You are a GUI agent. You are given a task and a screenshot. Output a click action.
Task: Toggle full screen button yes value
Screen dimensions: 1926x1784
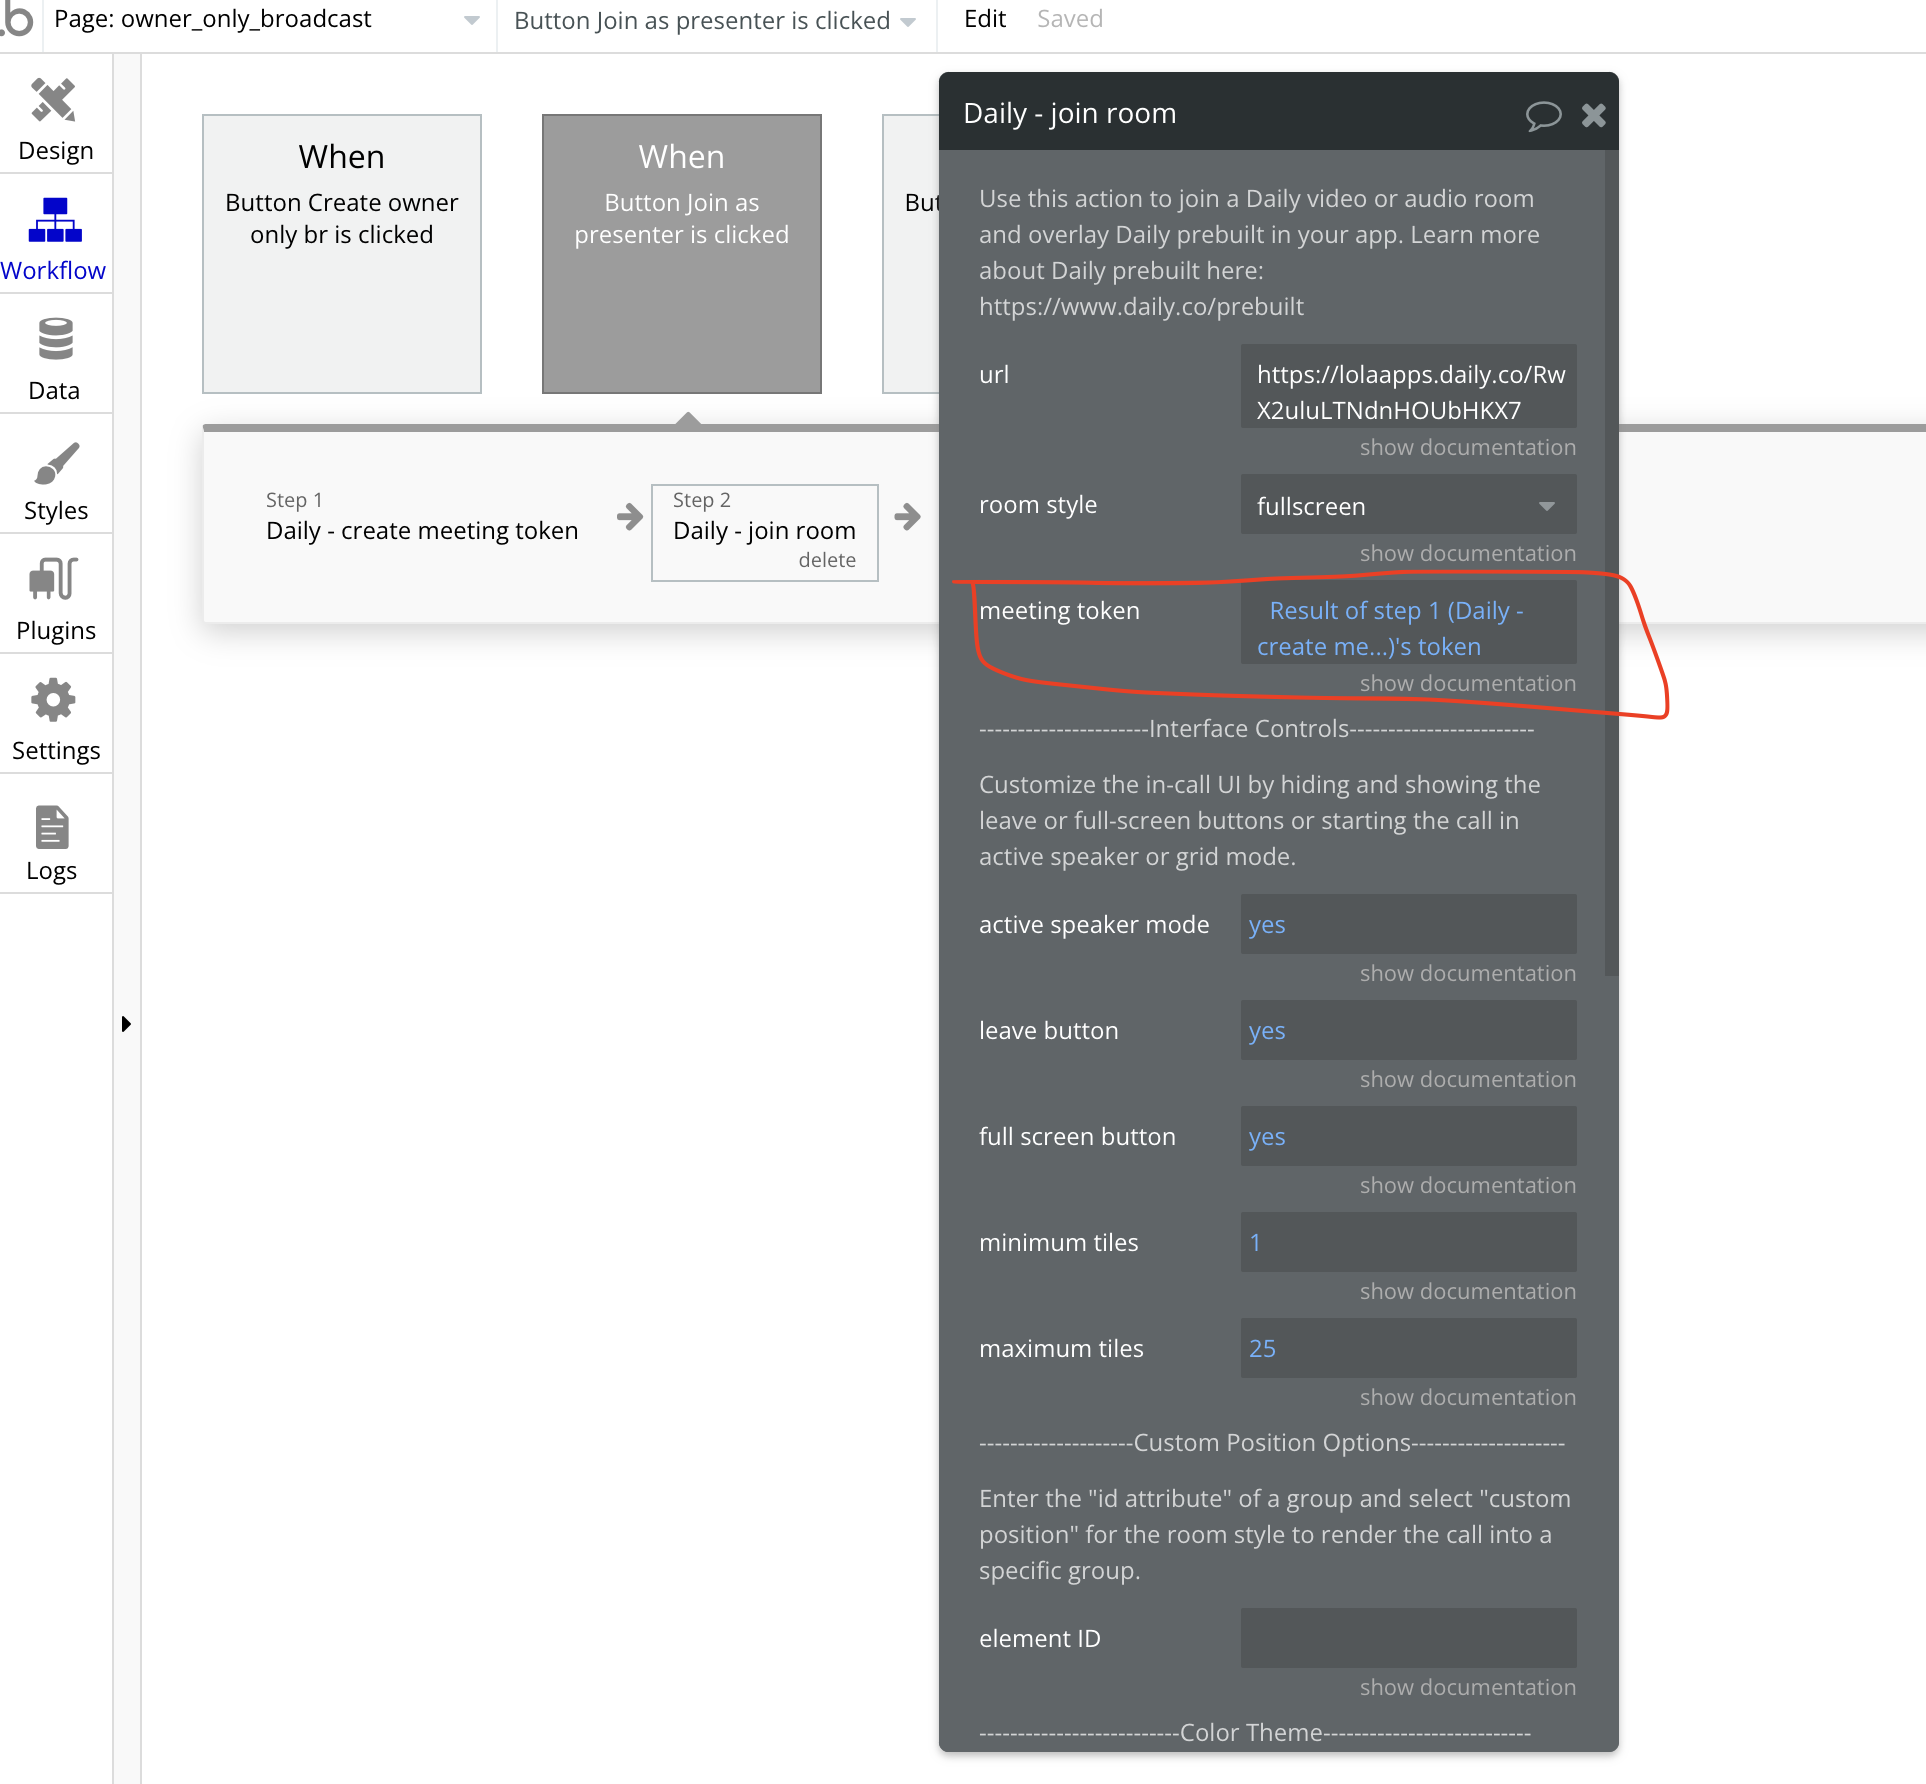pyautogui.click(x=1408, y=1136)
